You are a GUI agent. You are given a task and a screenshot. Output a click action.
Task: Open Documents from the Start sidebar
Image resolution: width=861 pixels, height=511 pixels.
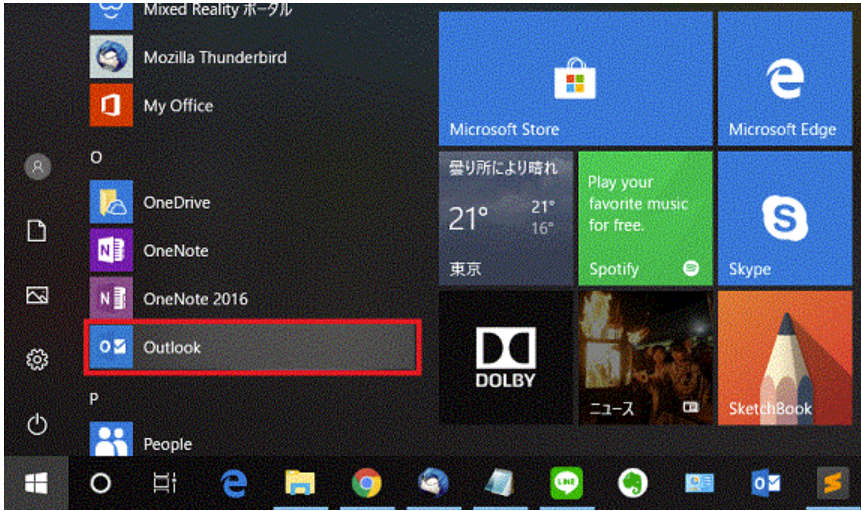coord(37,231)
